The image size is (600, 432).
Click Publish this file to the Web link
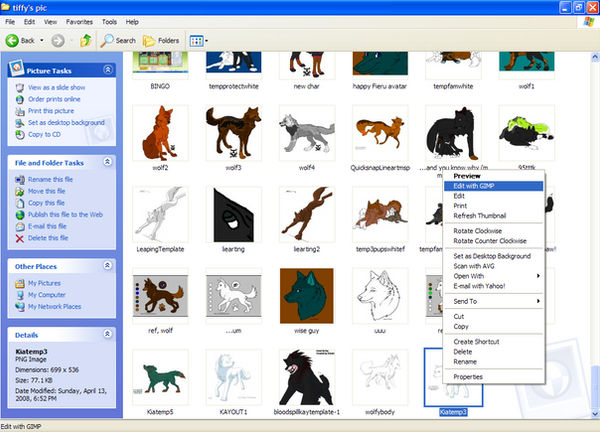(x=65, y=215)
